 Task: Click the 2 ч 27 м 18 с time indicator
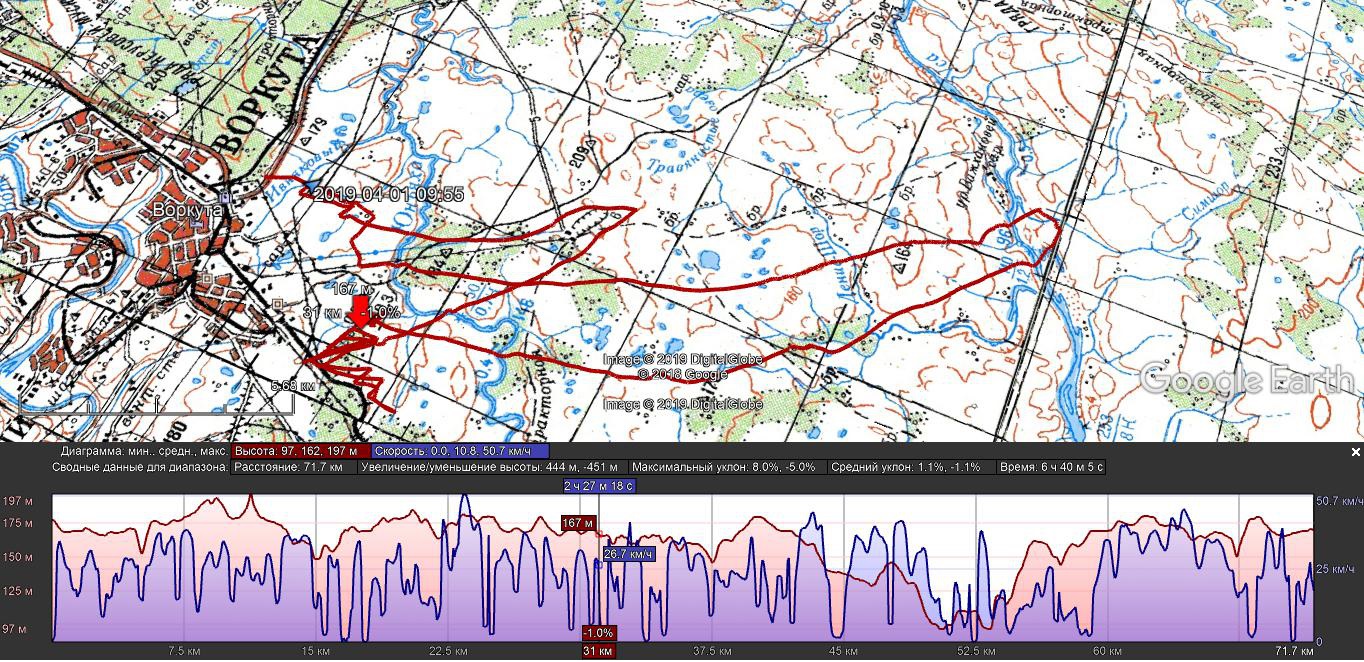(598, 486)
